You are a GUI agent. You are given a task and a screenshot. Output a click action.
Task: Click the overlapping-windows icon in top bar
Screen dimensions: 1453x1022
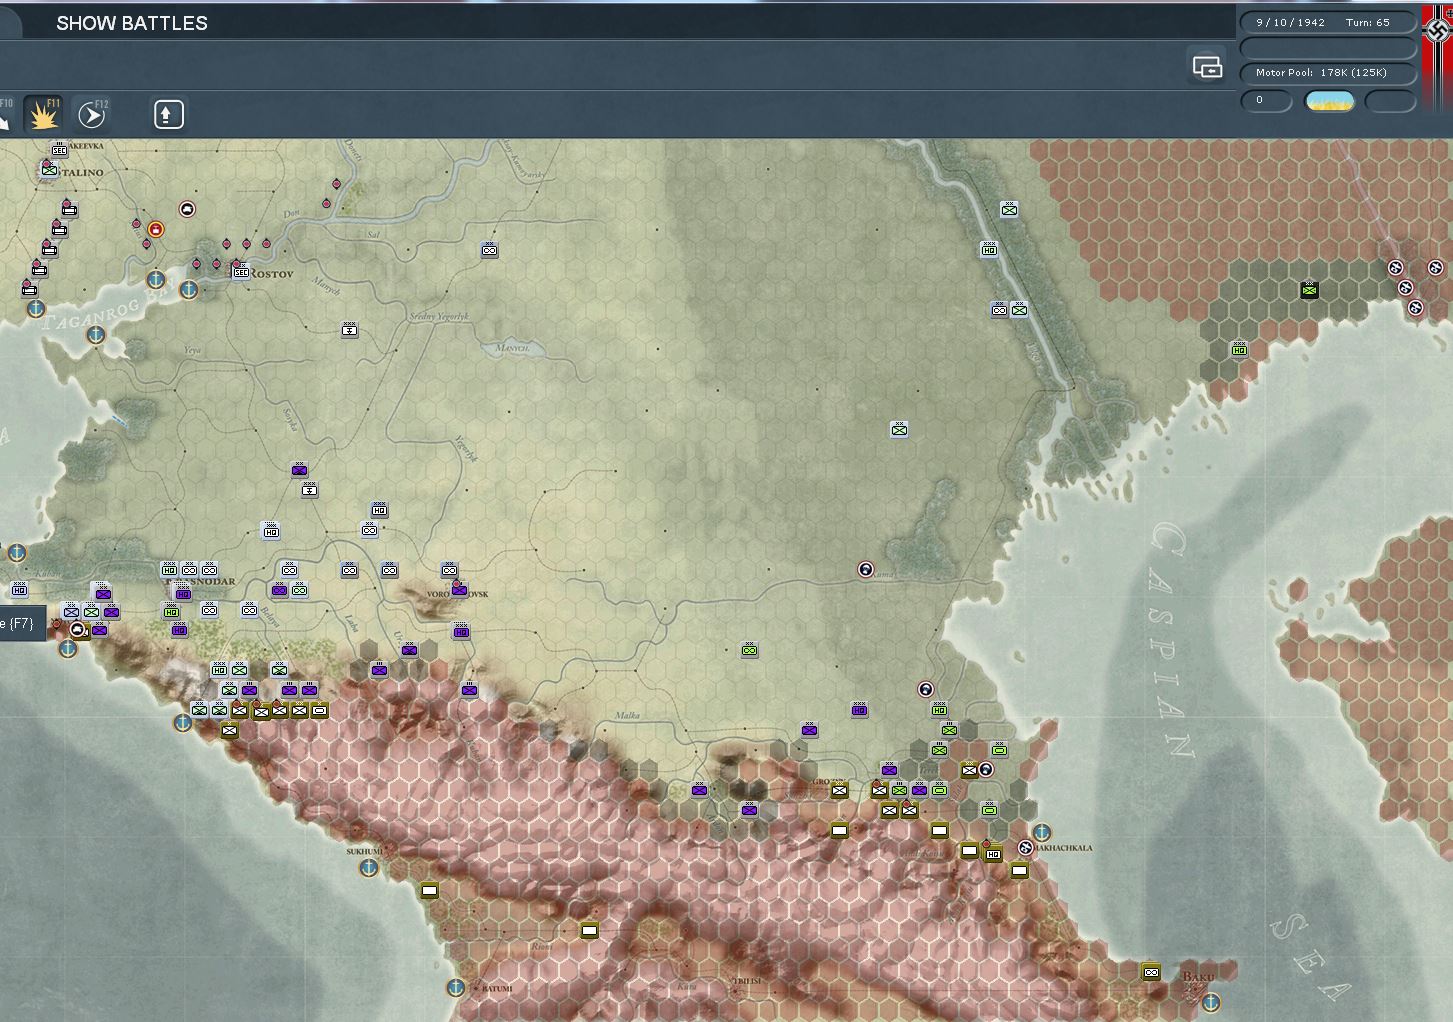pyautogui.click(x=1207, y=67)
